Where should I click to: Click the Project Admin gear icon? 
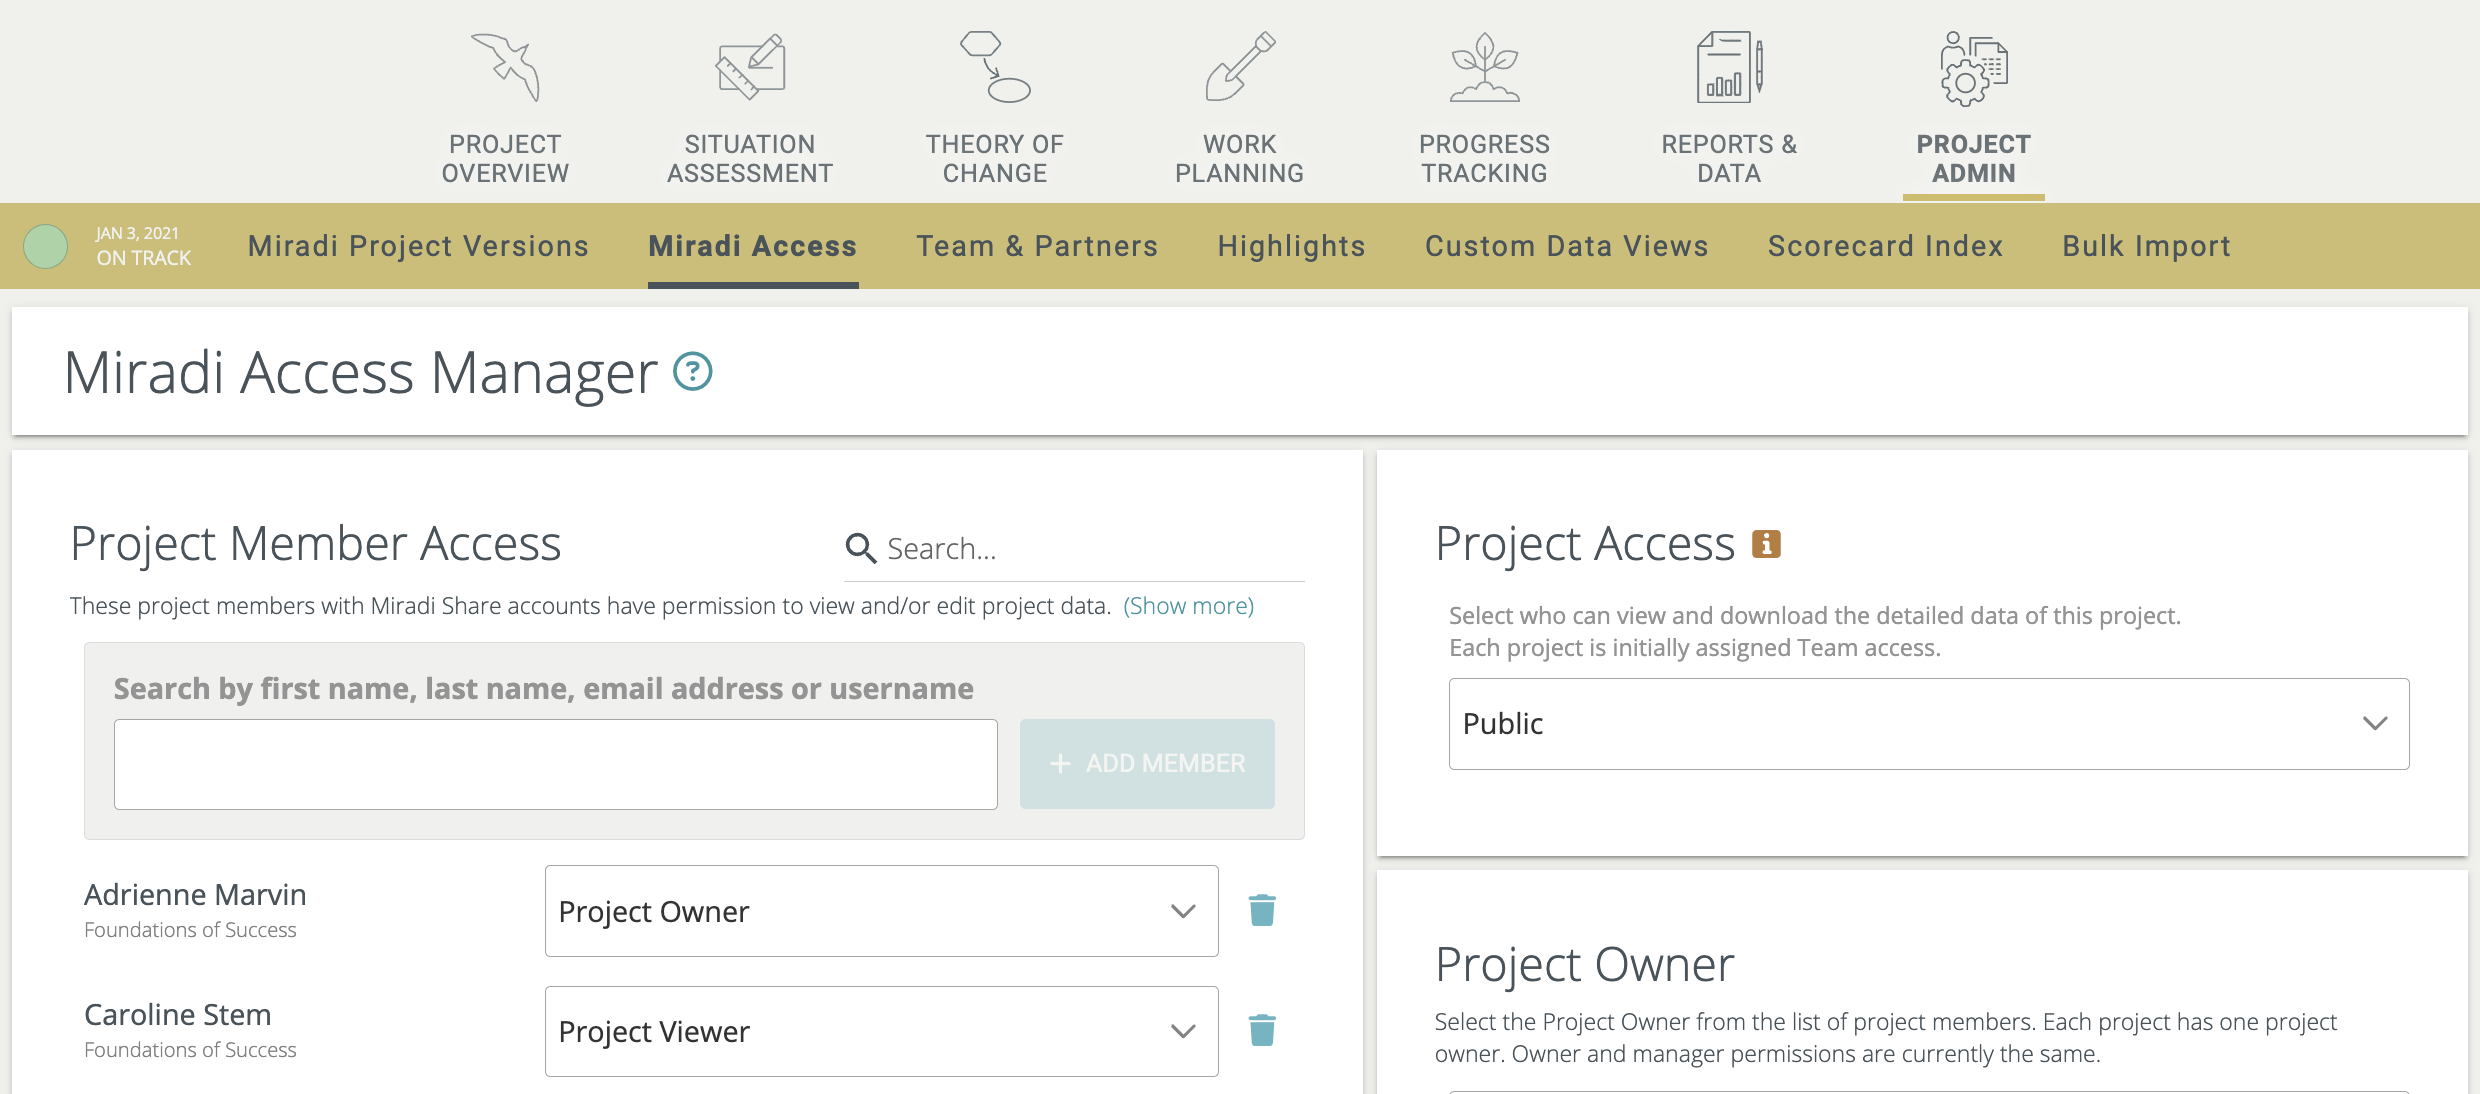(x=1973, y=68)
